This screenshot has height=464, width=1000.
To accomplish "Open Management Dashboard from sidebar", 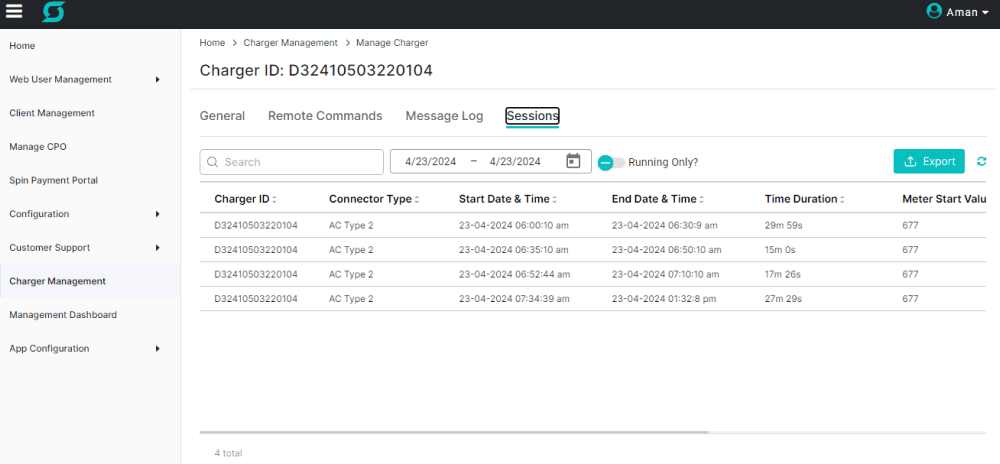I will point(63,315).
